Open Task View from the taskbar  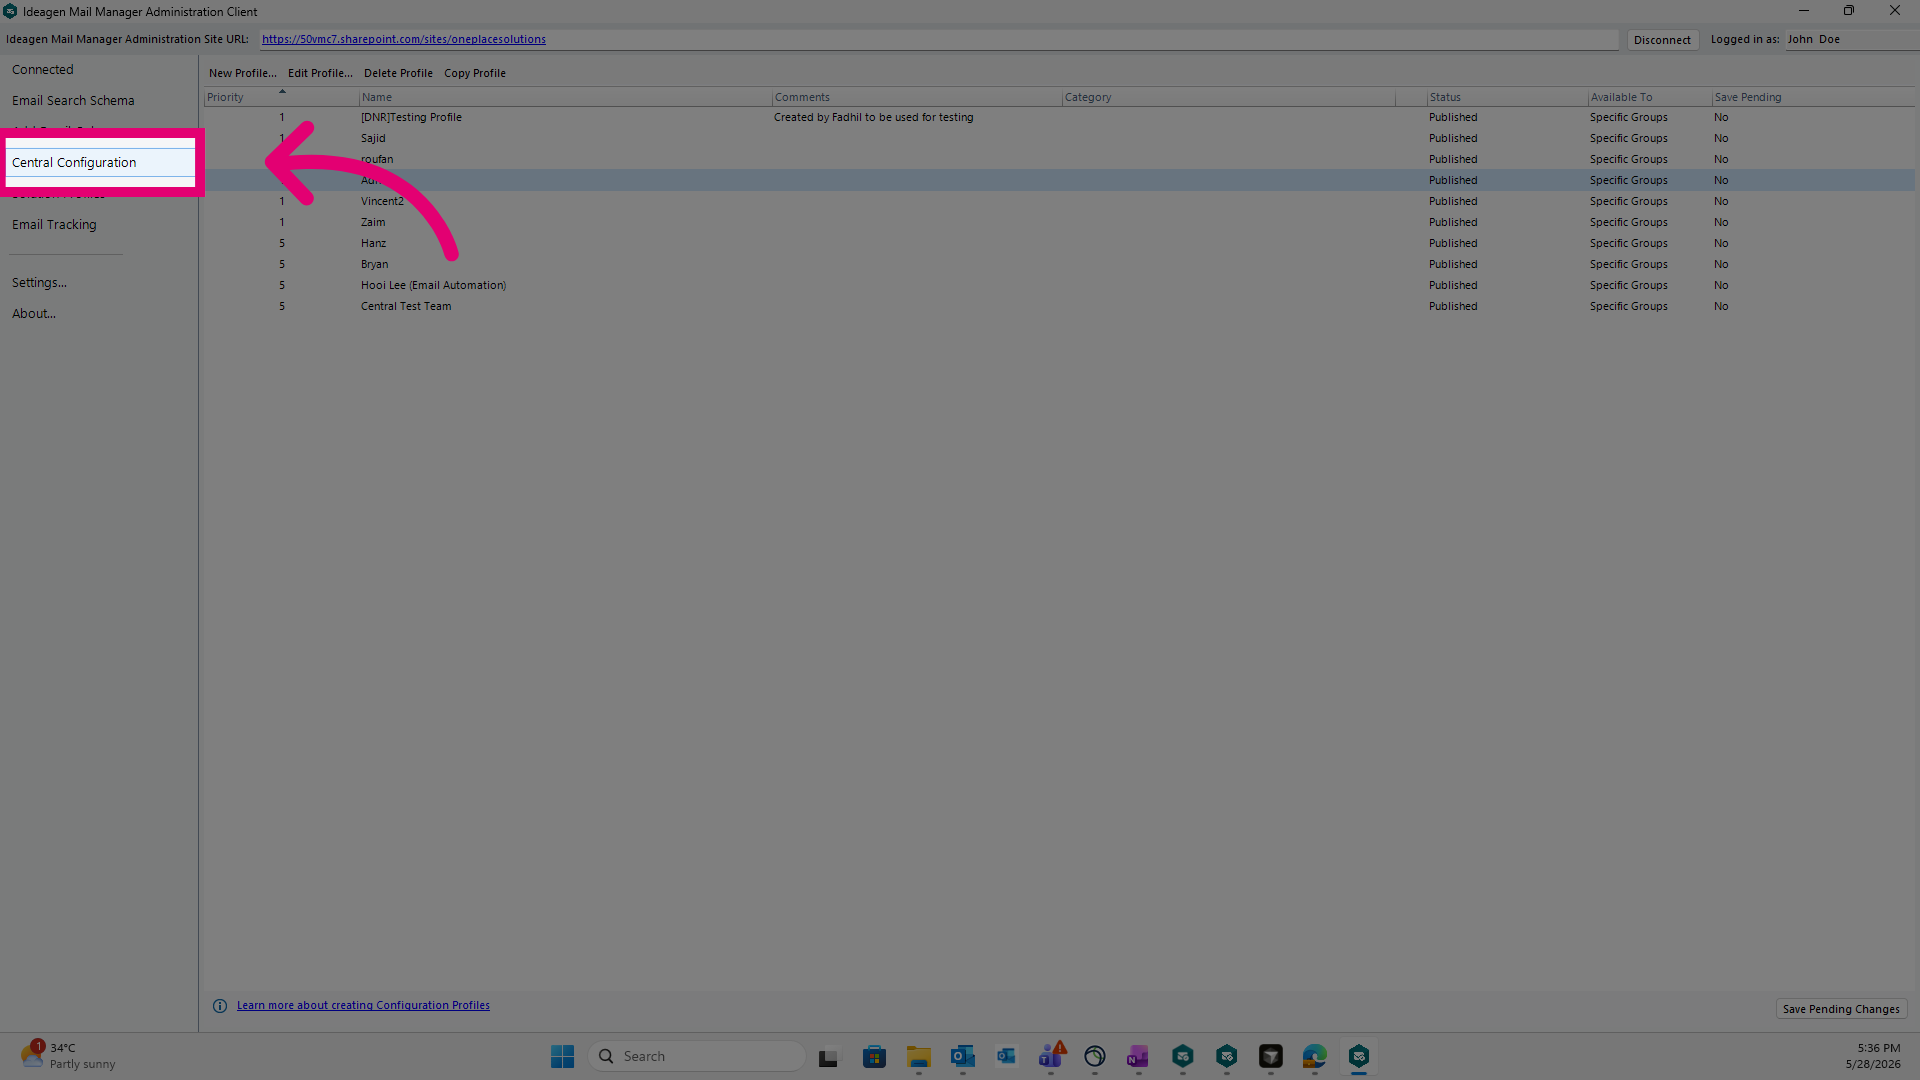pos(828,1057)
